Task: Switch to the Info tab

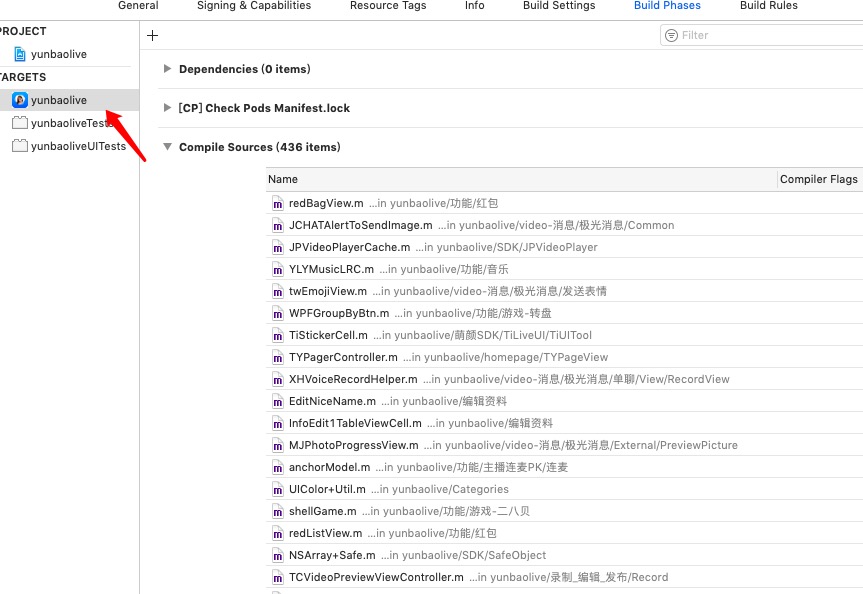Action: pyautogui.click(x=474, y=6)
